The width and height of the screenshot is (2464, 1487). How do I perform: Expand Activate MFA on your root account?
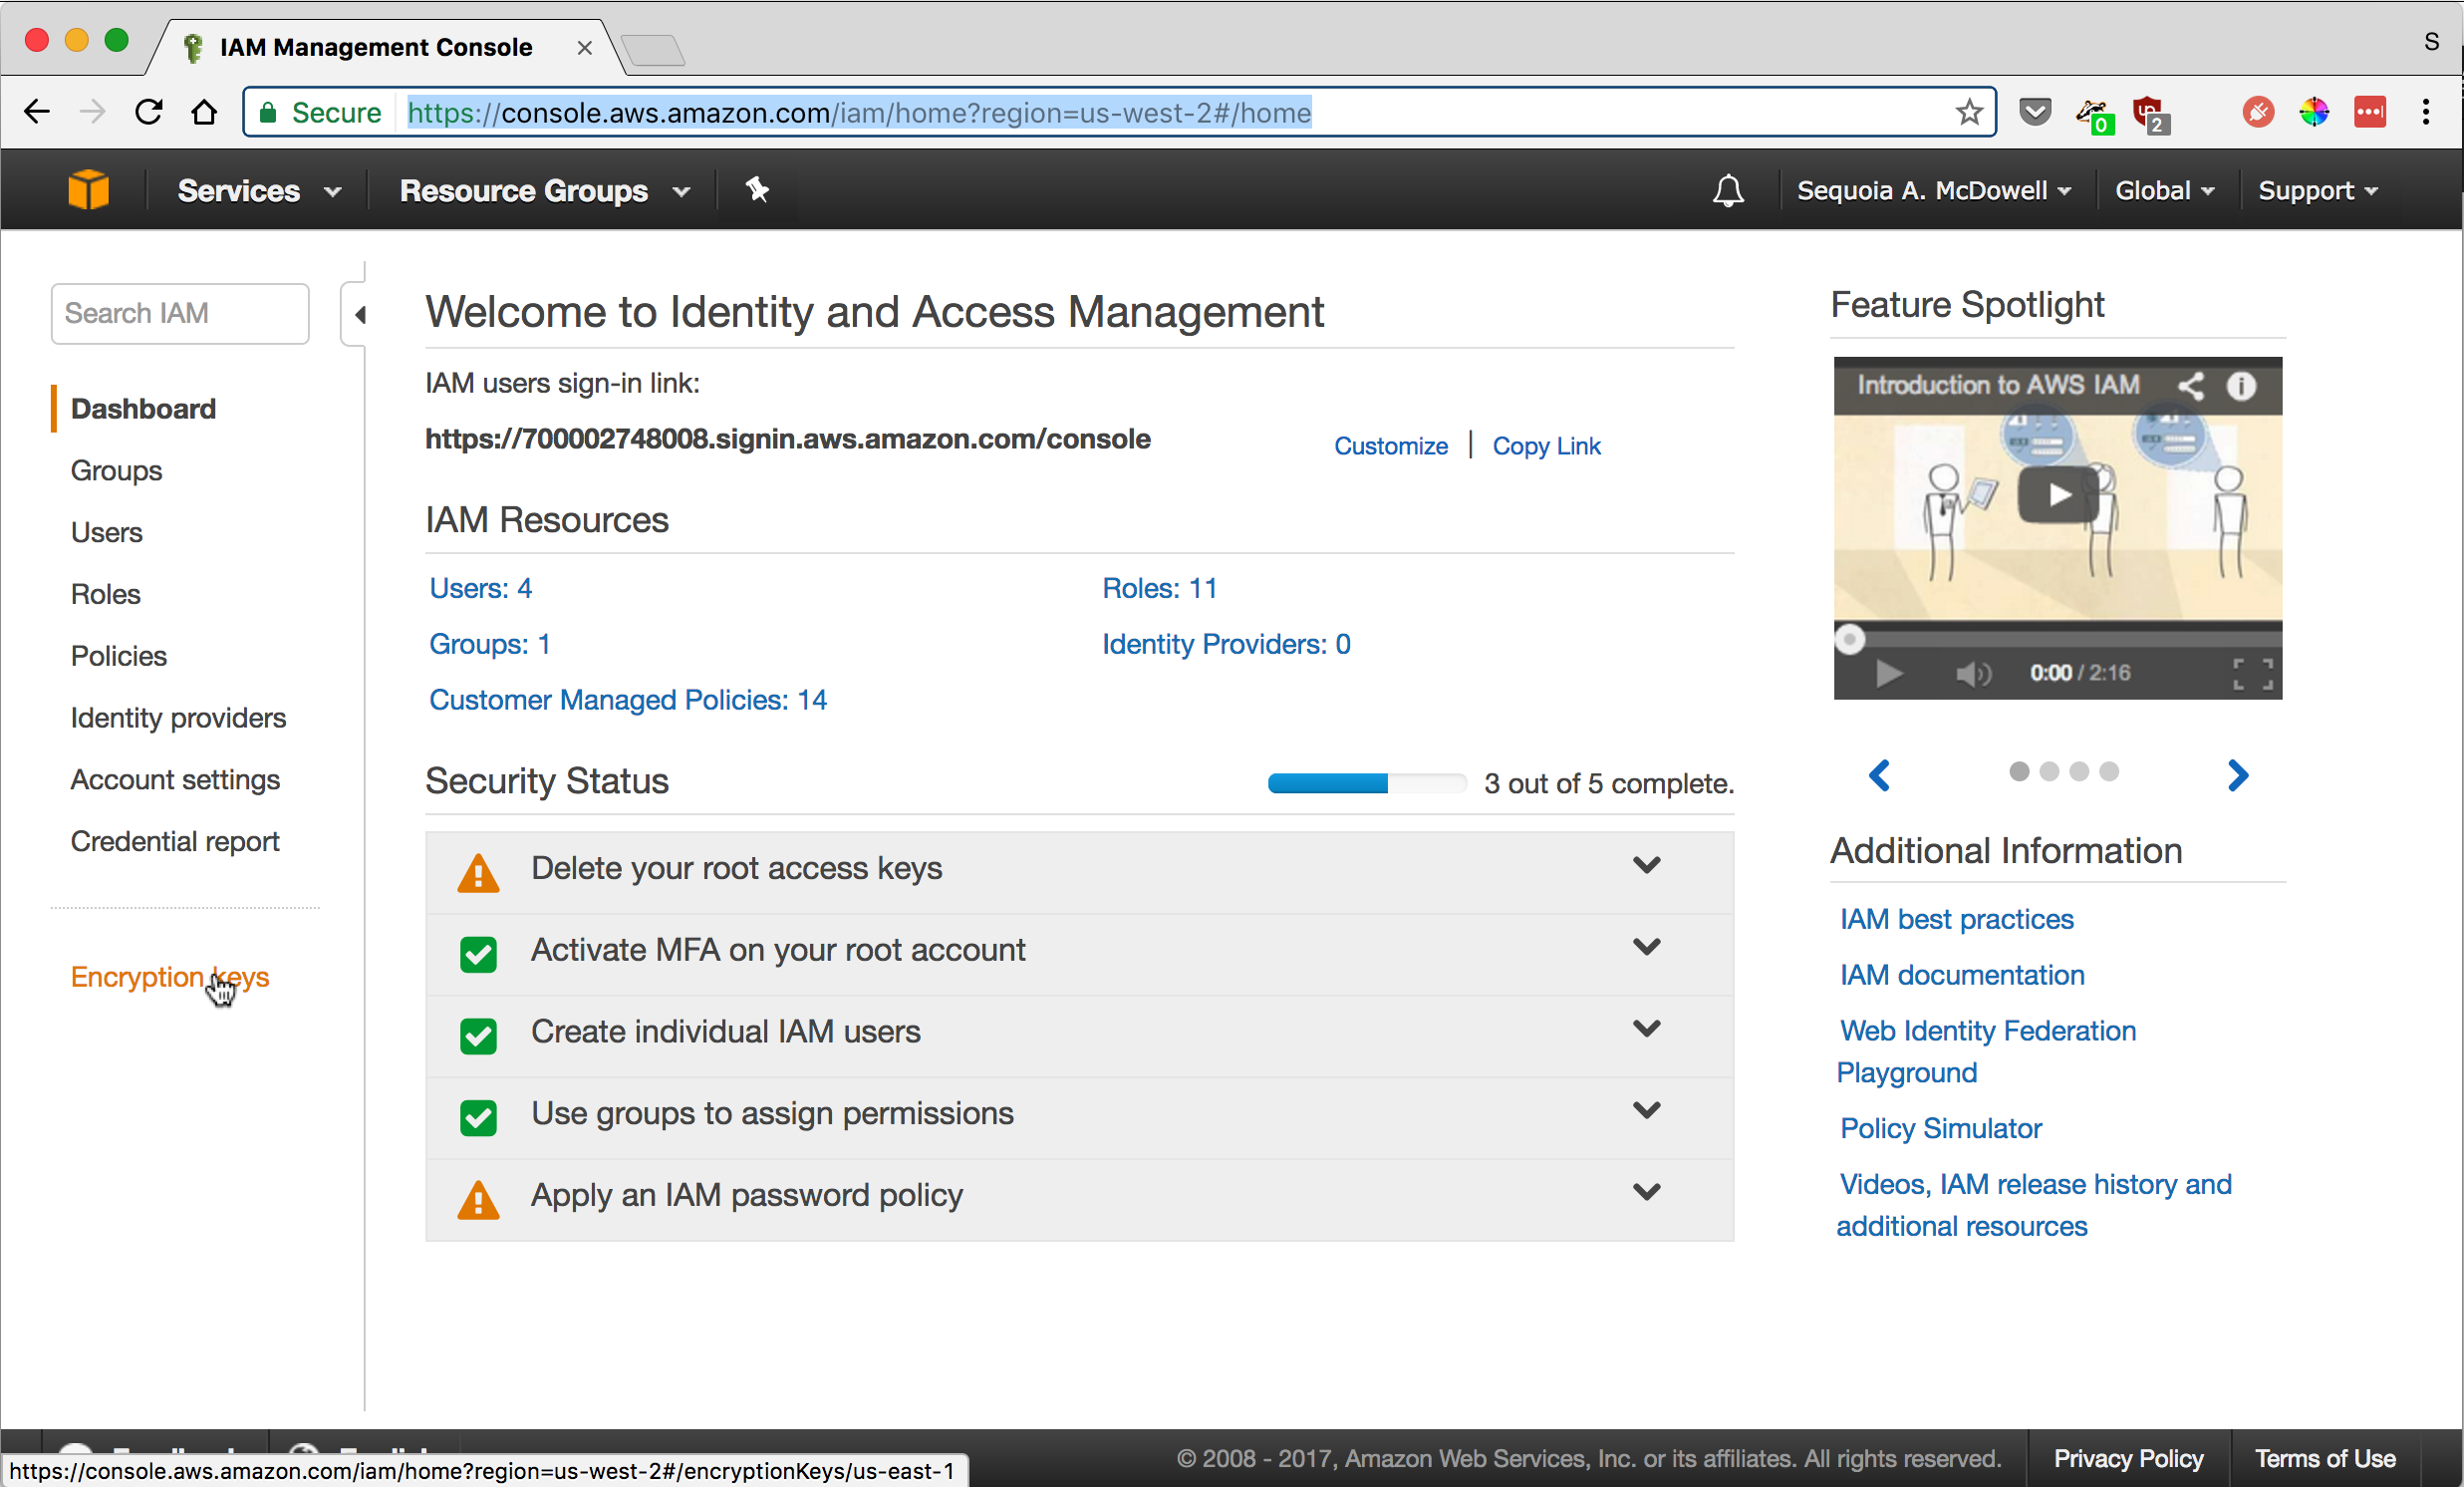pyautogui.click(x=1646, y=947)
